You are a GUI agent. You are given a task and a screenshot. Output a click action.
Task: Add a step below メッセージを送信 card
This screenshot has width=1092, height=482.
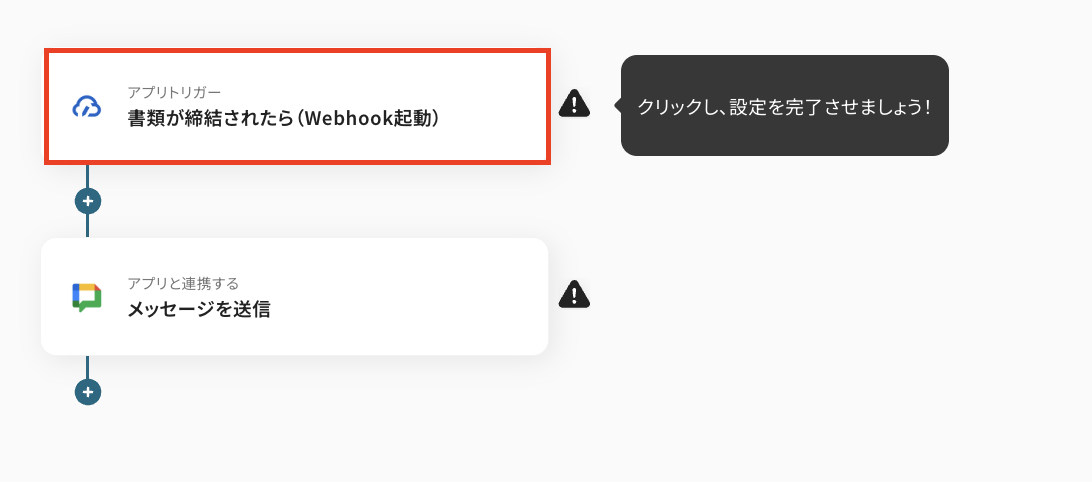(88, 392)
